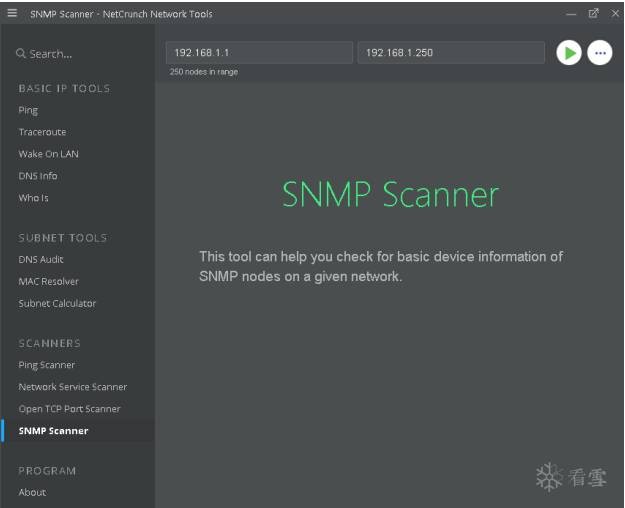Click the green Start scan play button
625x508 pixels.
coord(568,53)
